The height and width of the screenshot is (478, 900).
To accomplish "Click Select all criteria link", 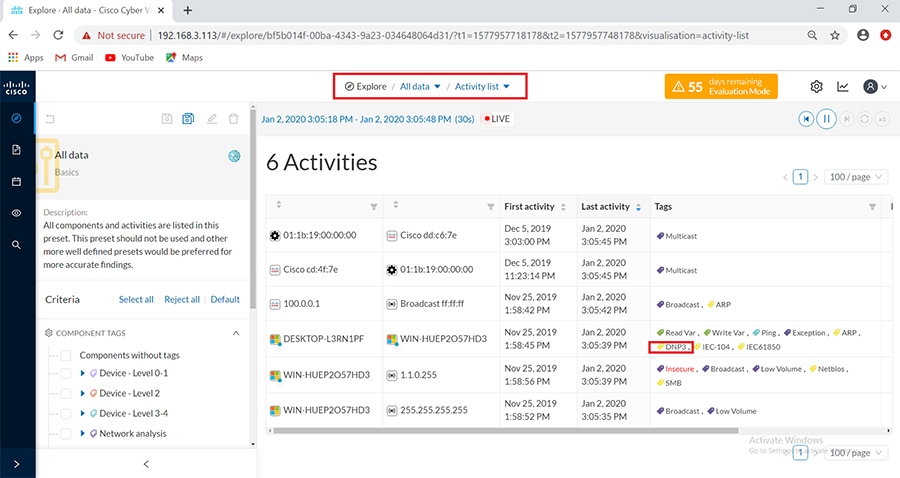I will coord(136,300).
